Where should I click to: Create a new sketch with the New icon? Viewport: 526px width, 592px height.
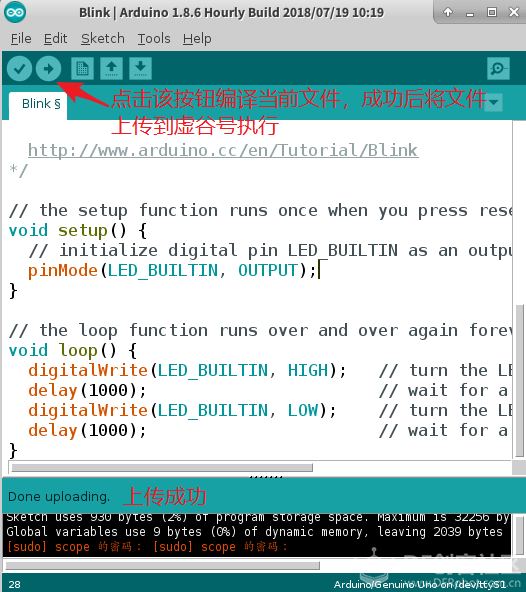tap(82, 68)
